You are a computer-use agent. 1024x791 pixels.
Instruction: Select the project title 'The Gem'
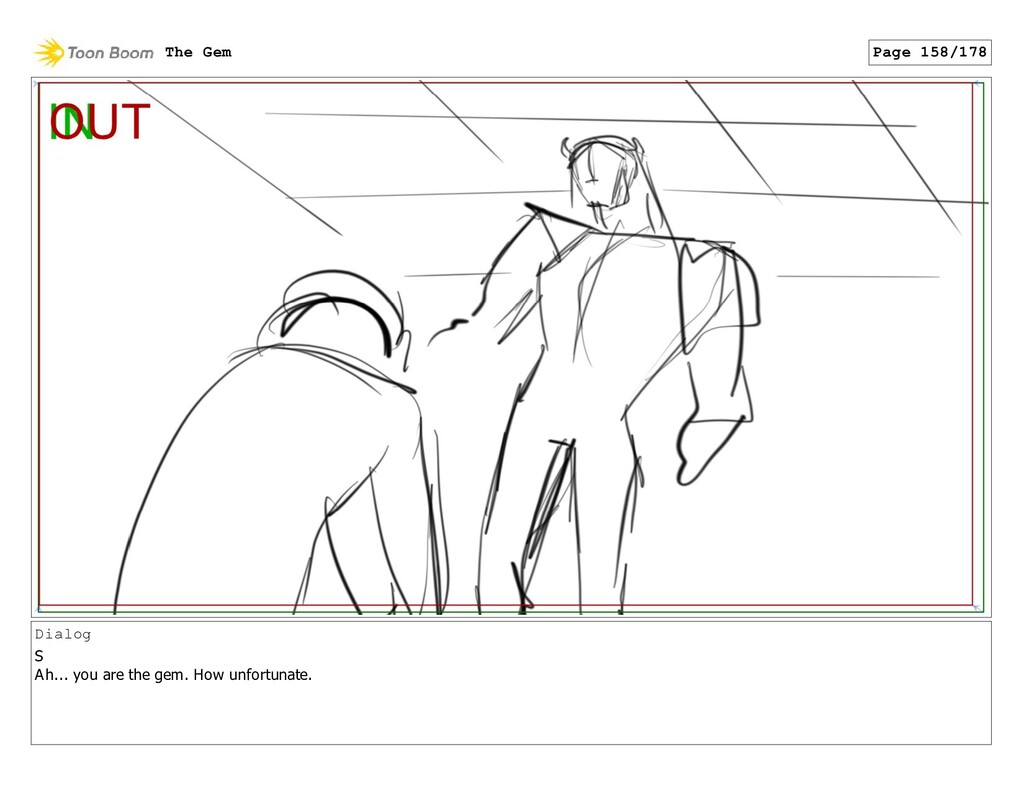pyautogui.click(x=198, y=52)
